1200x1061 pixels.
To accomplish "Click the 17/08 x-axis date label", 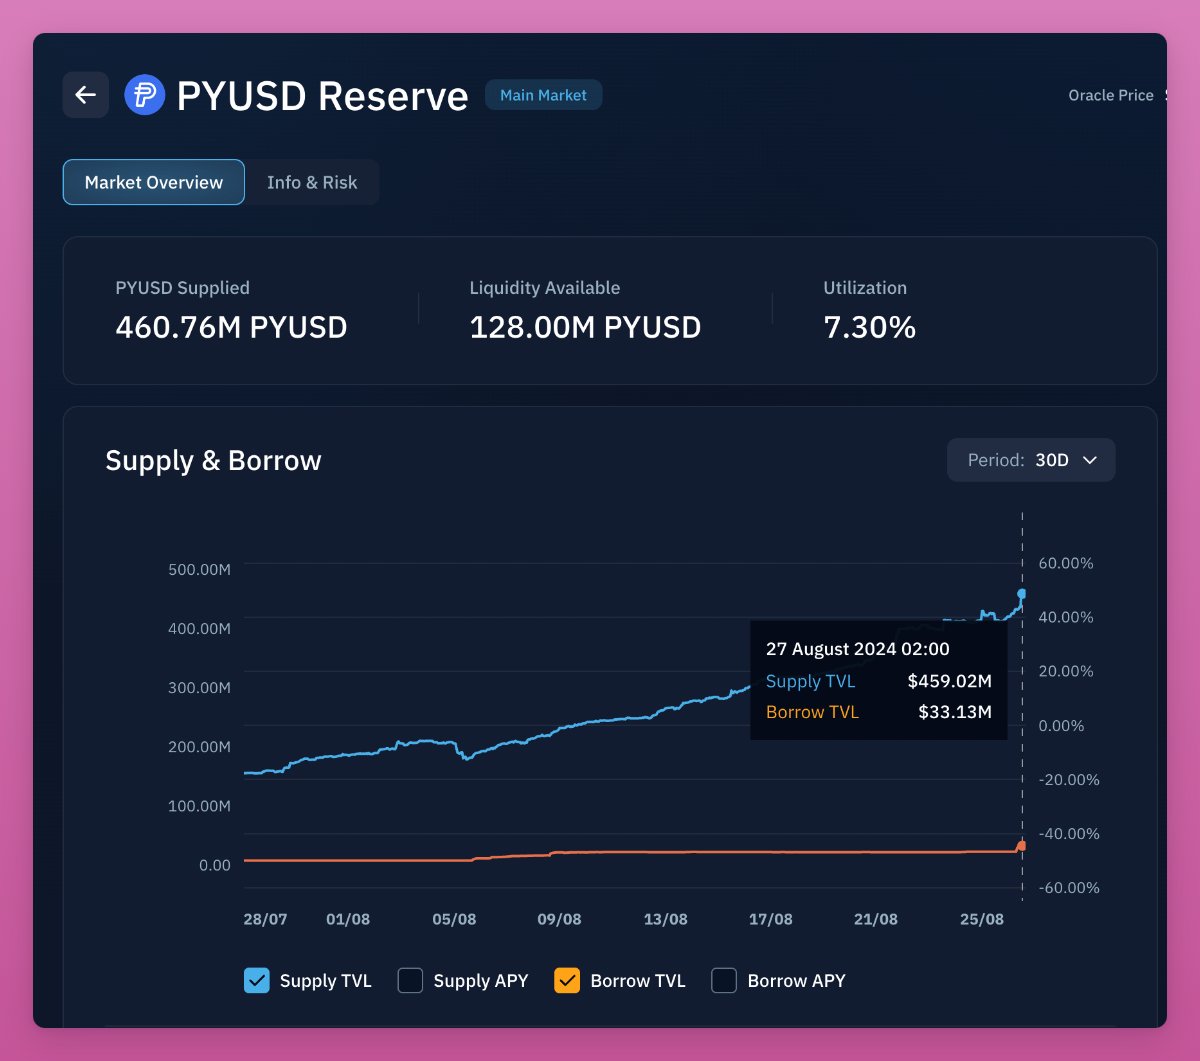I will click(770, 919).
